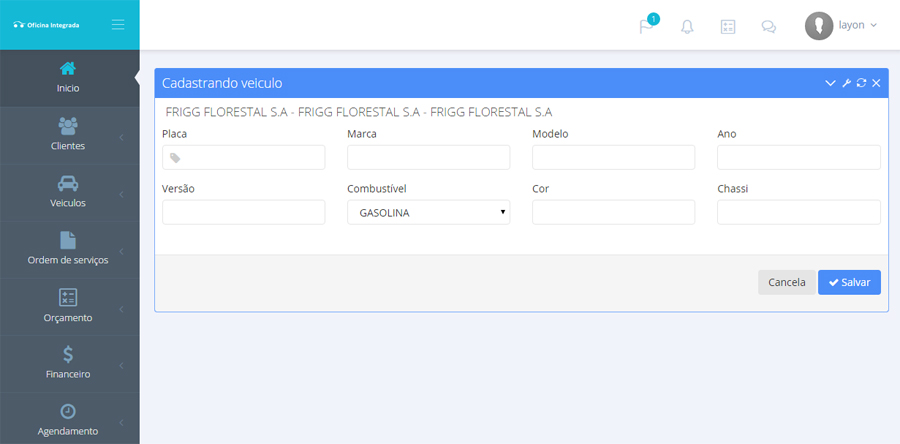Open the flag notifications icon
The width and height of the screenshot is (900, 444).
(x=646, y=27)
